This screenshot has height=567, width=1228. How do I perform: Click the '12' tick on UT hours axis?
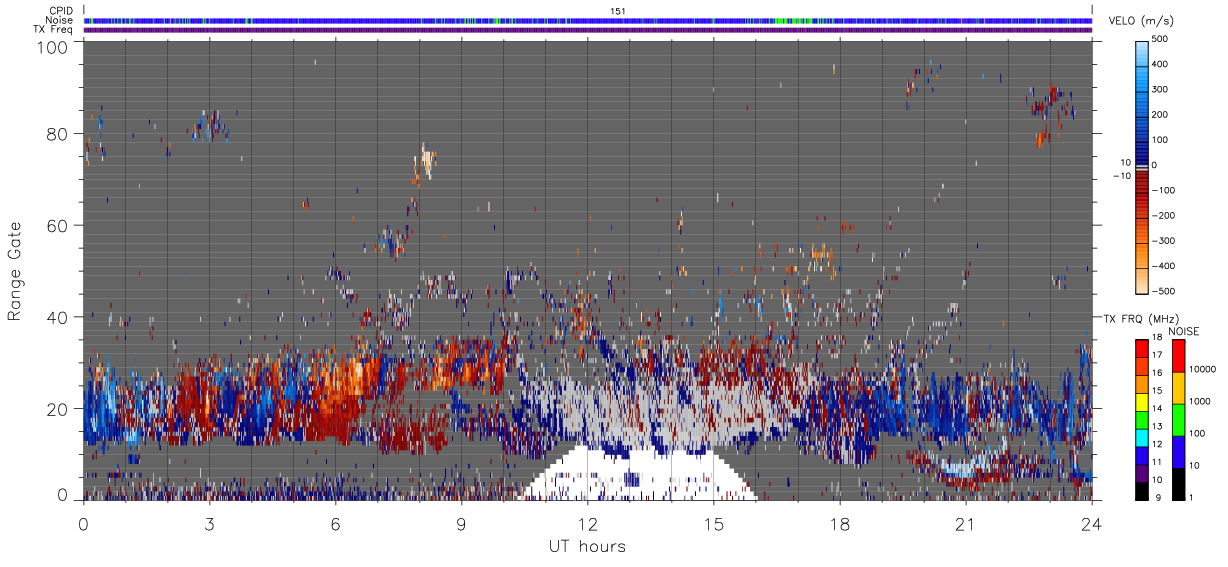click(x=587, y=523)
